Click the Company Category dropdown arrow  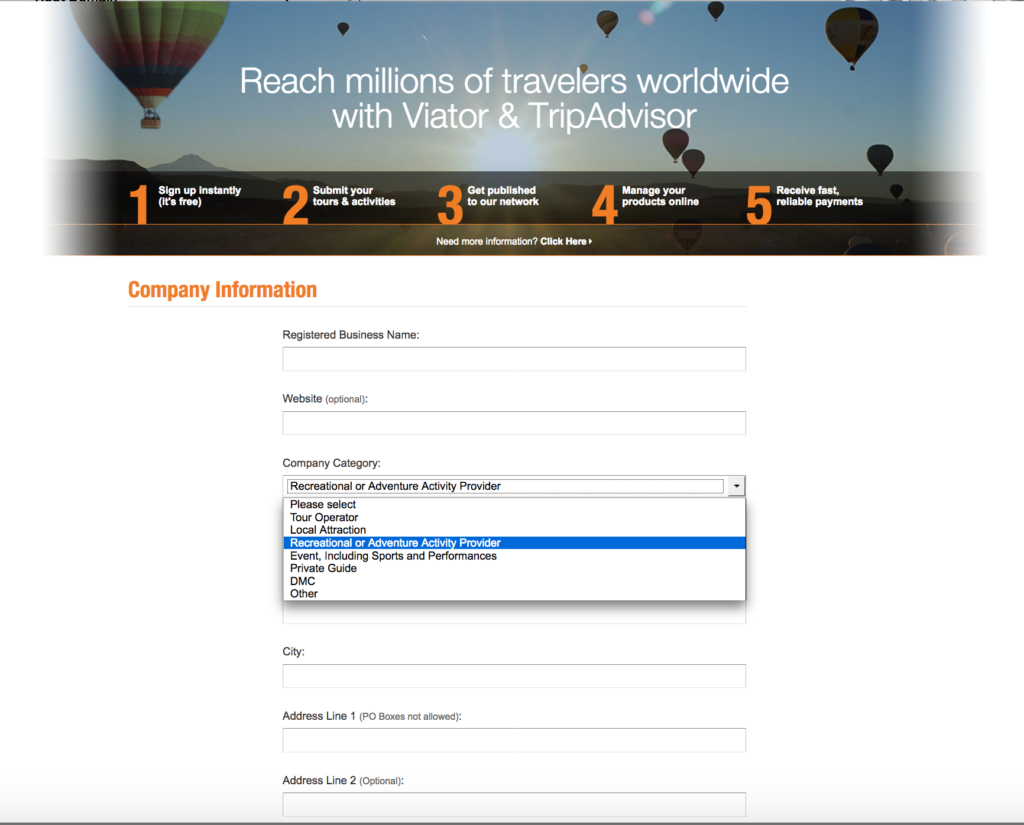tap(736, 486)
